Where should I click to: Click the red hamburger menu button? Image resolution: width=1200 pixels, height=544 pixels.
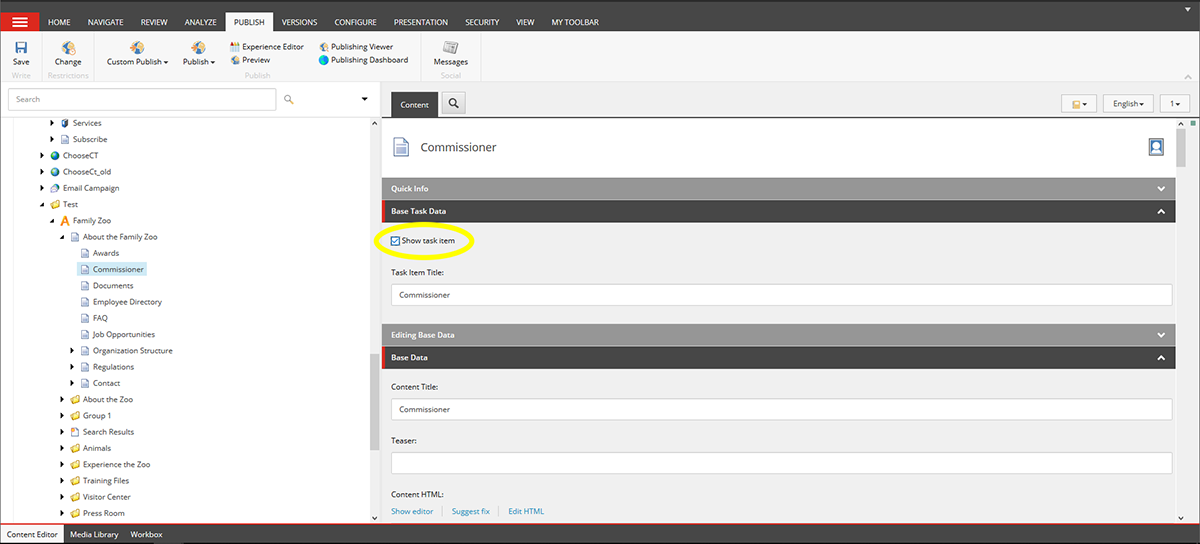click(20, 21)
